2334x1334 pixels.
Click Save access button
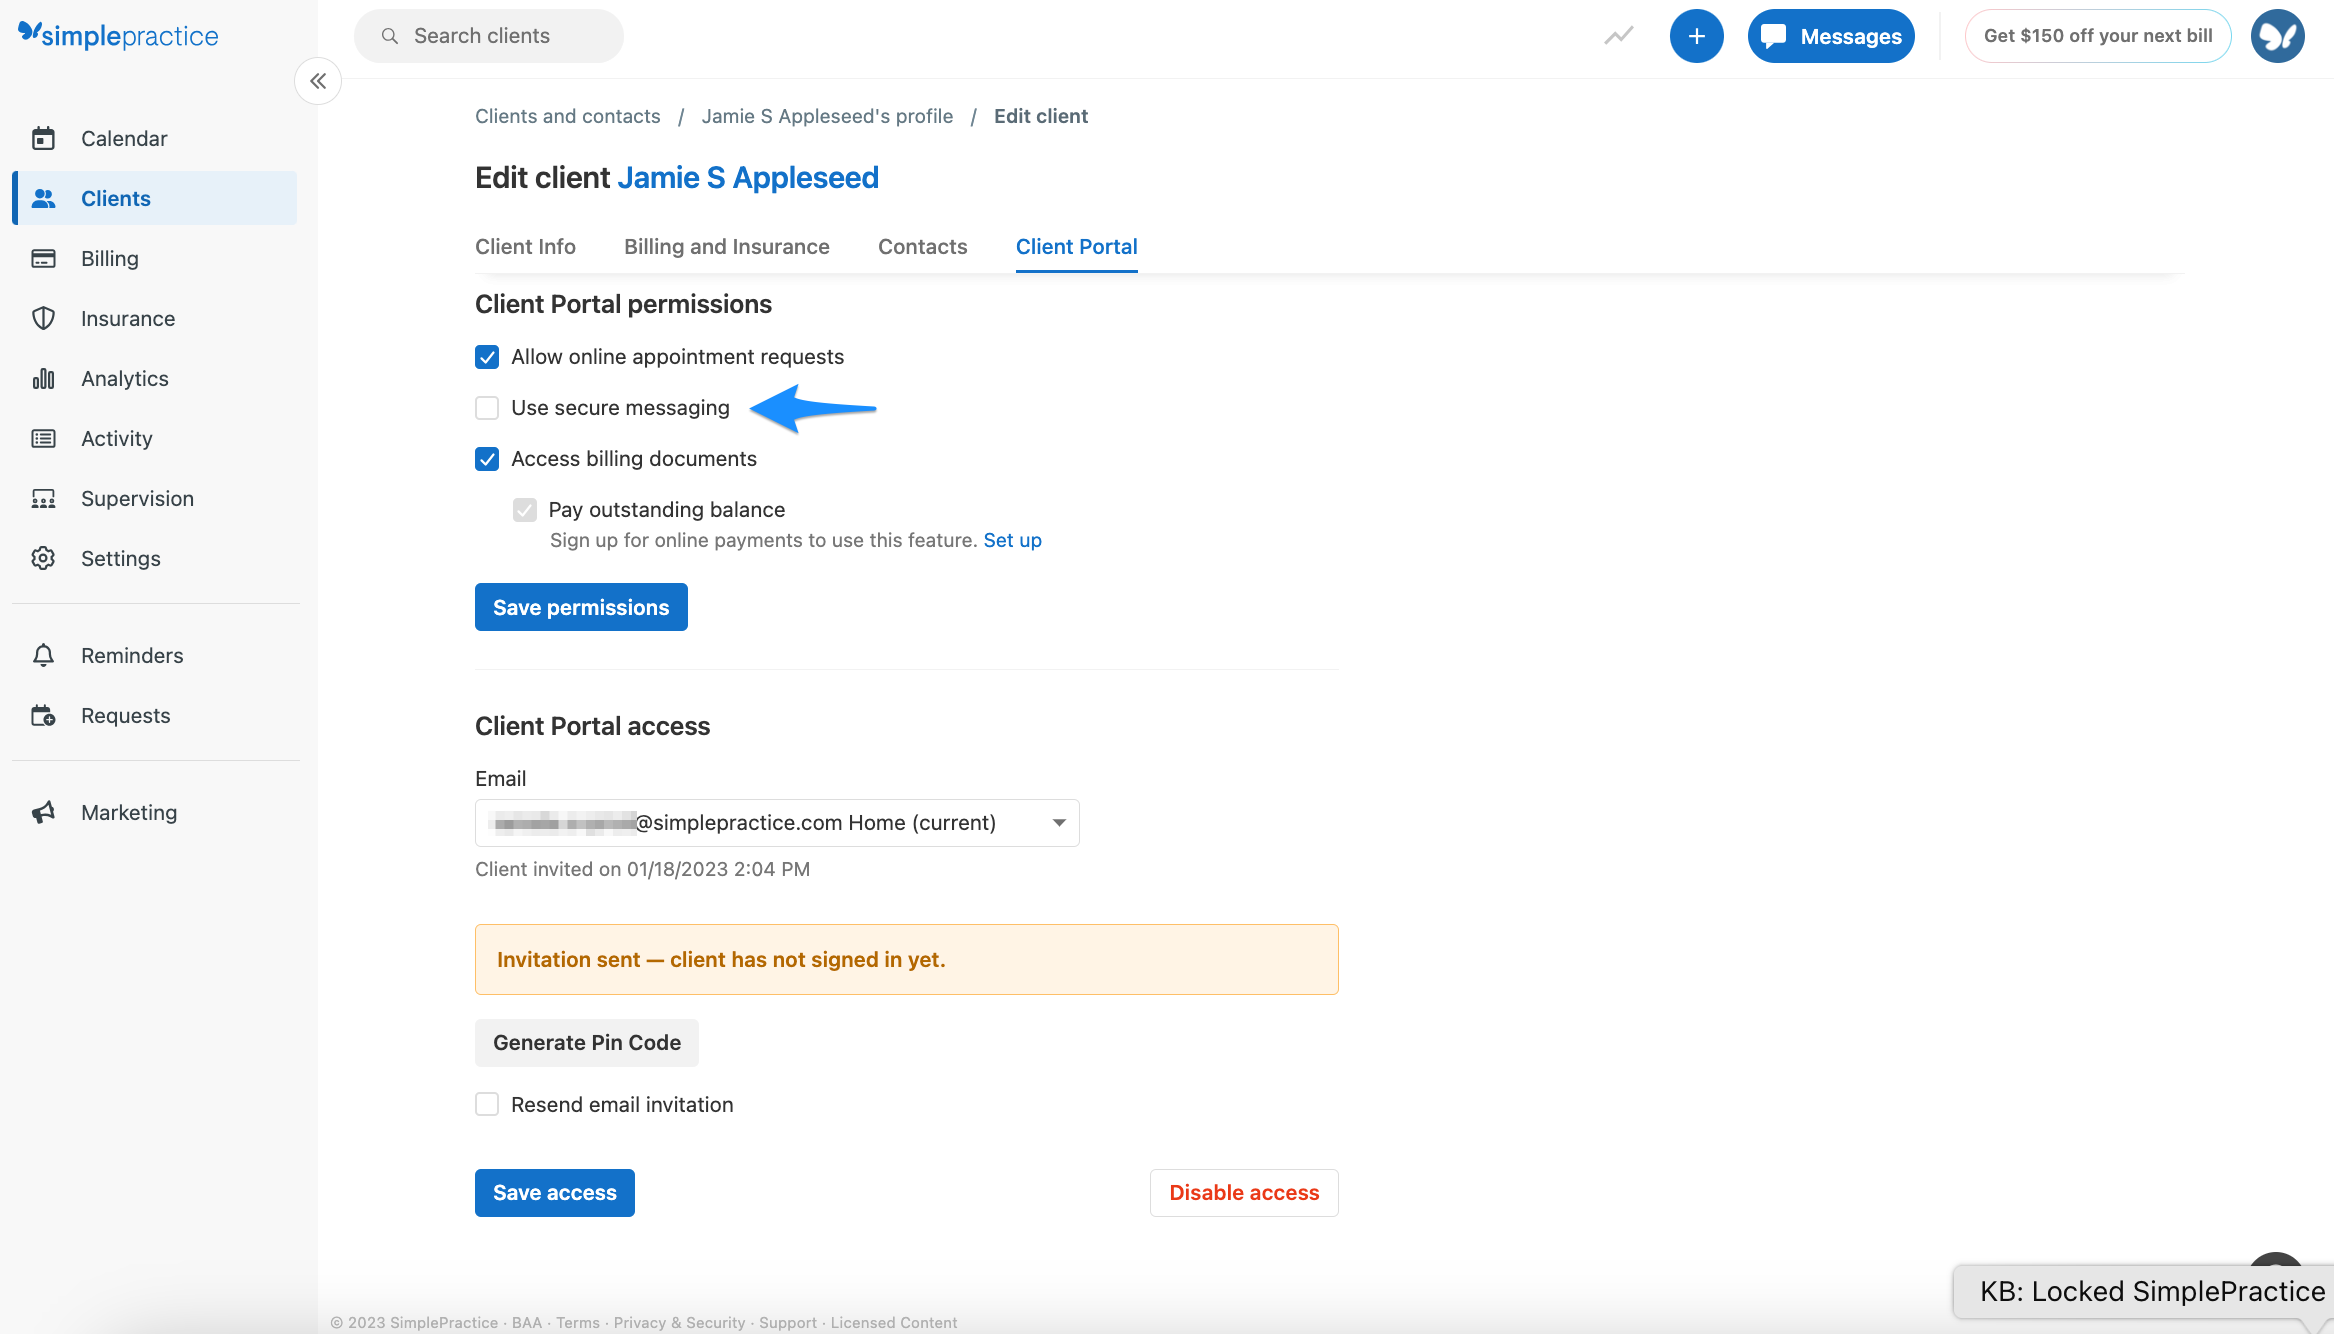[555, 1193]
